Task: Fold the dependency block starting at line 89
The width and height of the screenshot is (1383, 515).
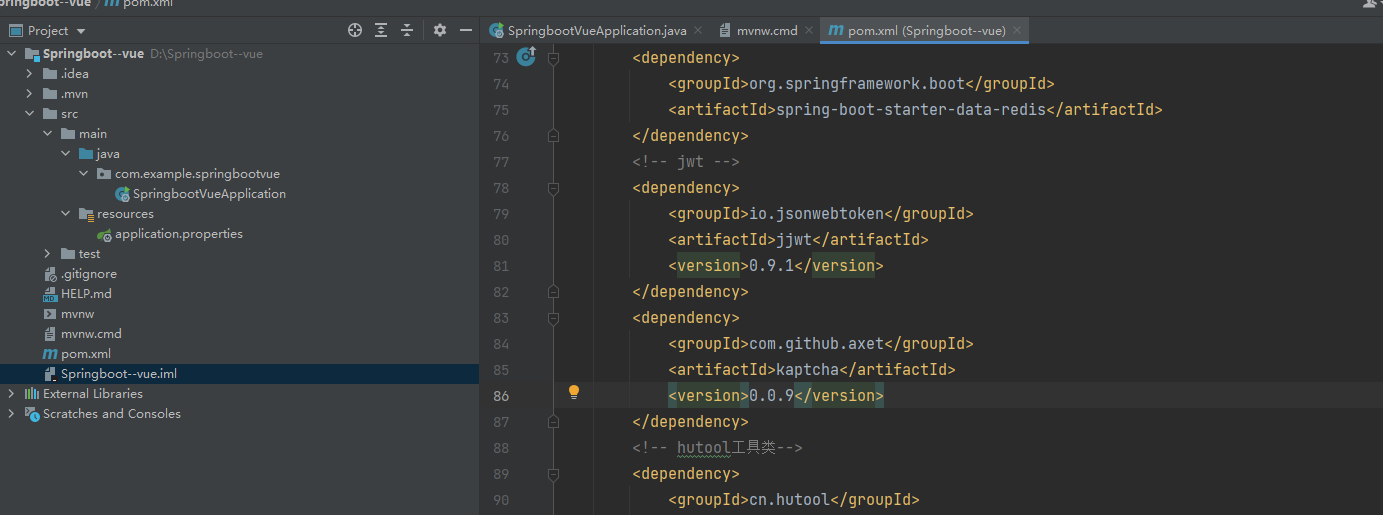Action: click(553, 474)
